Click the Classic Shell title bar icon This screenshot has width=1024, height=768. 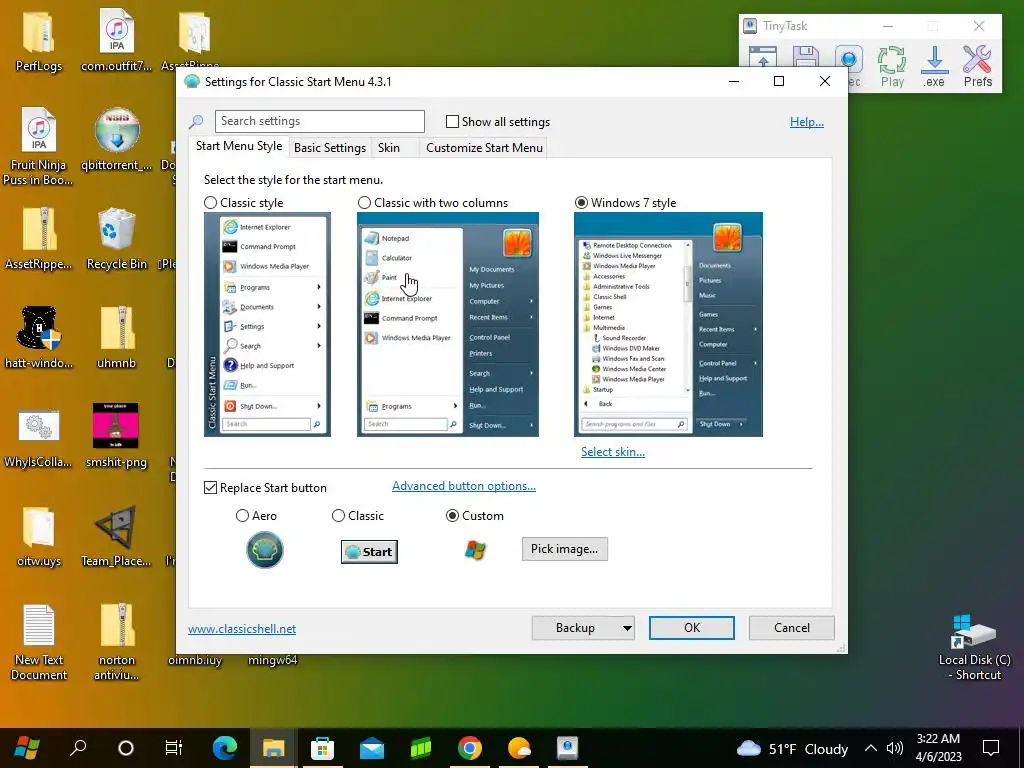[x=191, y=82]
